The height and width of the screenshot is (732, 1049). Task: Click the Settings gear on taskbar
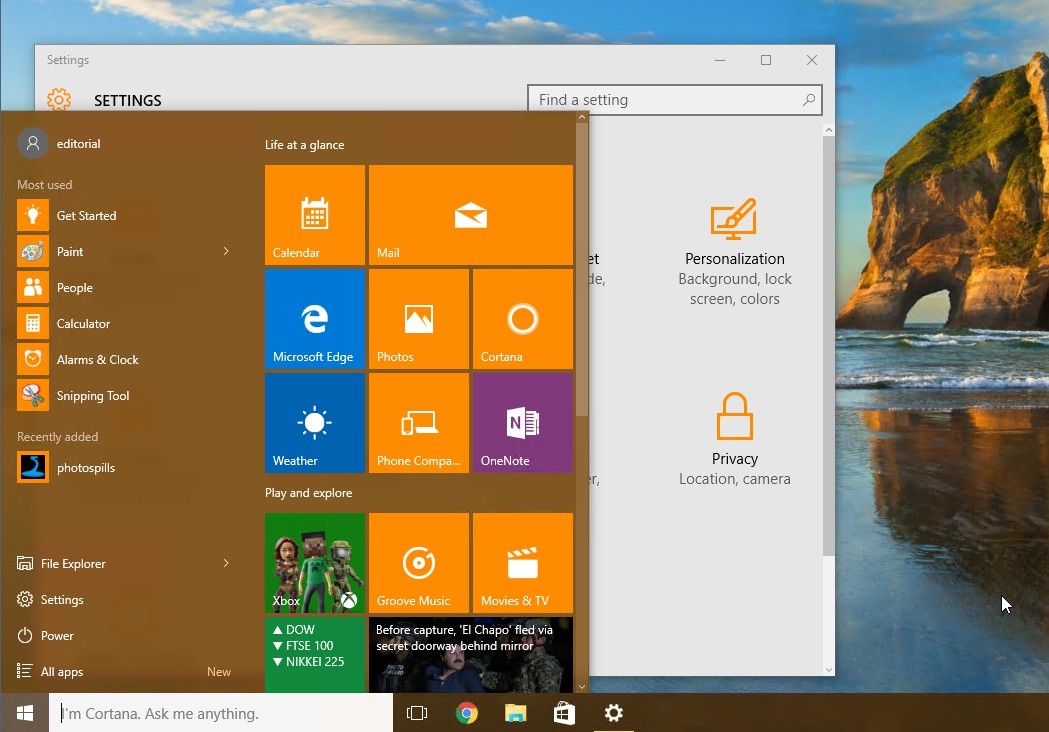click(x=613, y=713)
